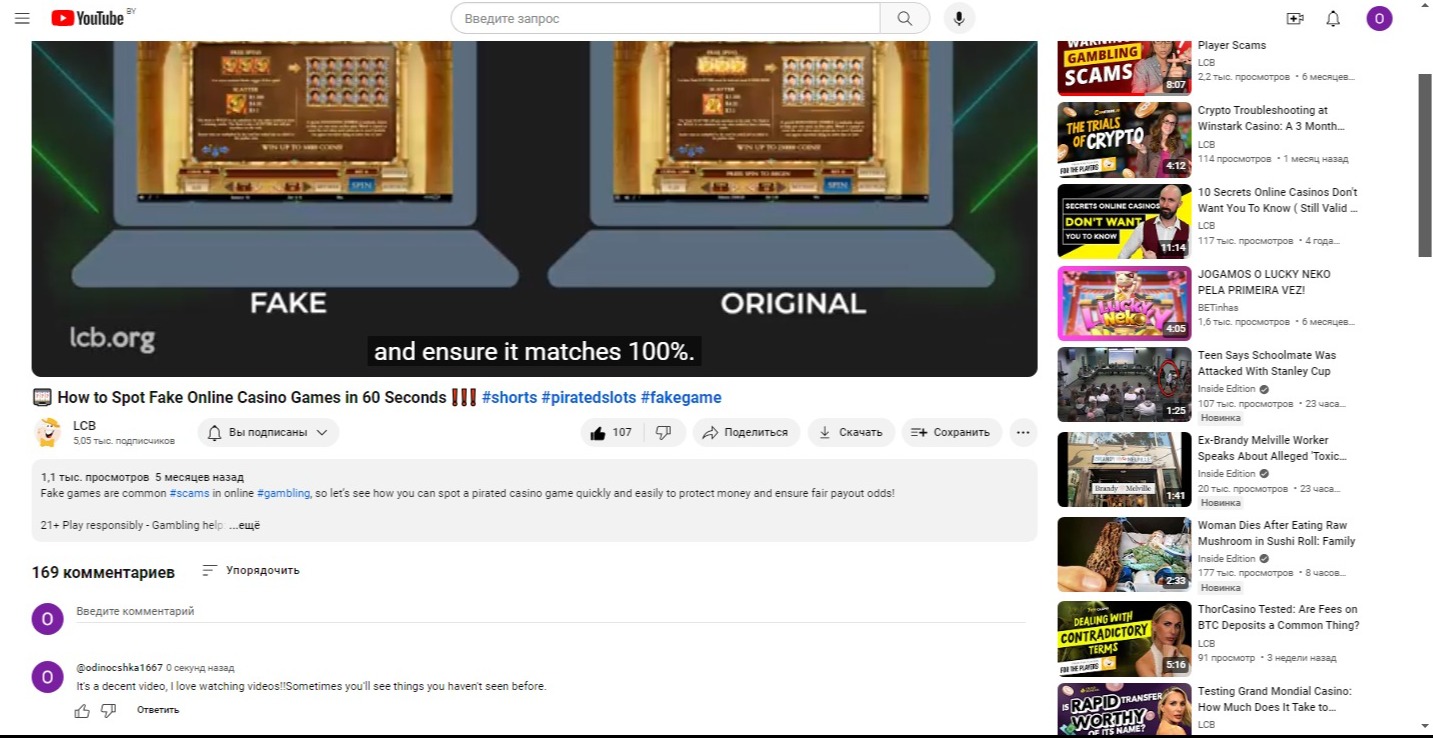This screenshot has width=1433, height=738.
Task: Open Упорядочить comment sort menu
Action: click(x=251, y=570)
